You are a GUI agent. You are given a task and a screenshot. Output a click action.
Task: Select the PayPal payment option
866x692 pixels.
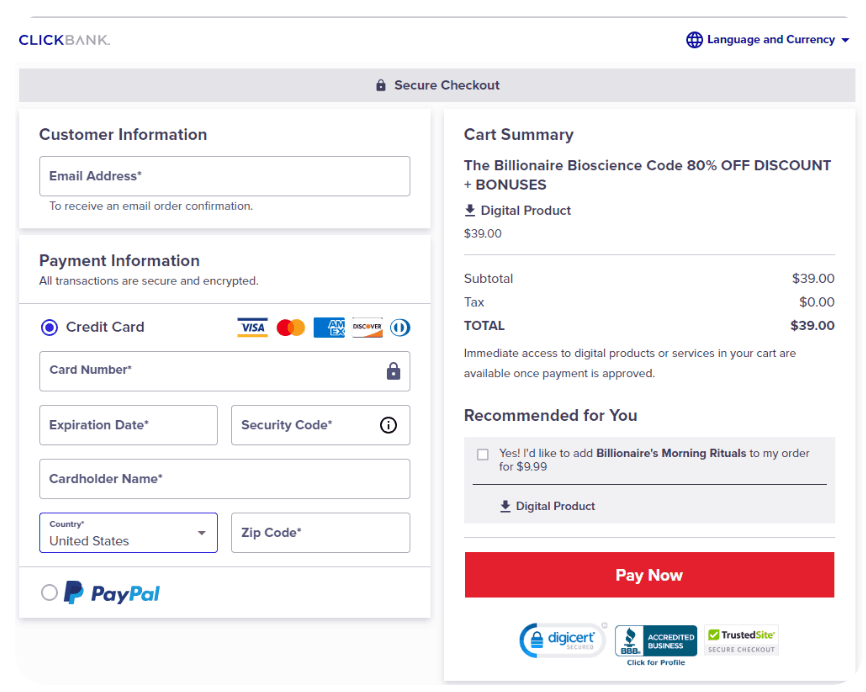[48, 593]
